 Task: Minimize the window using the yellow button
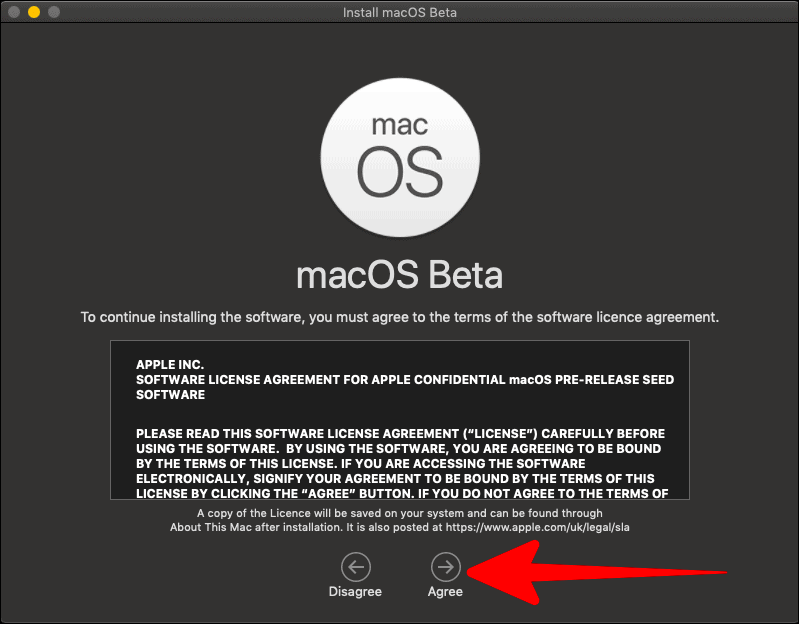point(34,12)
